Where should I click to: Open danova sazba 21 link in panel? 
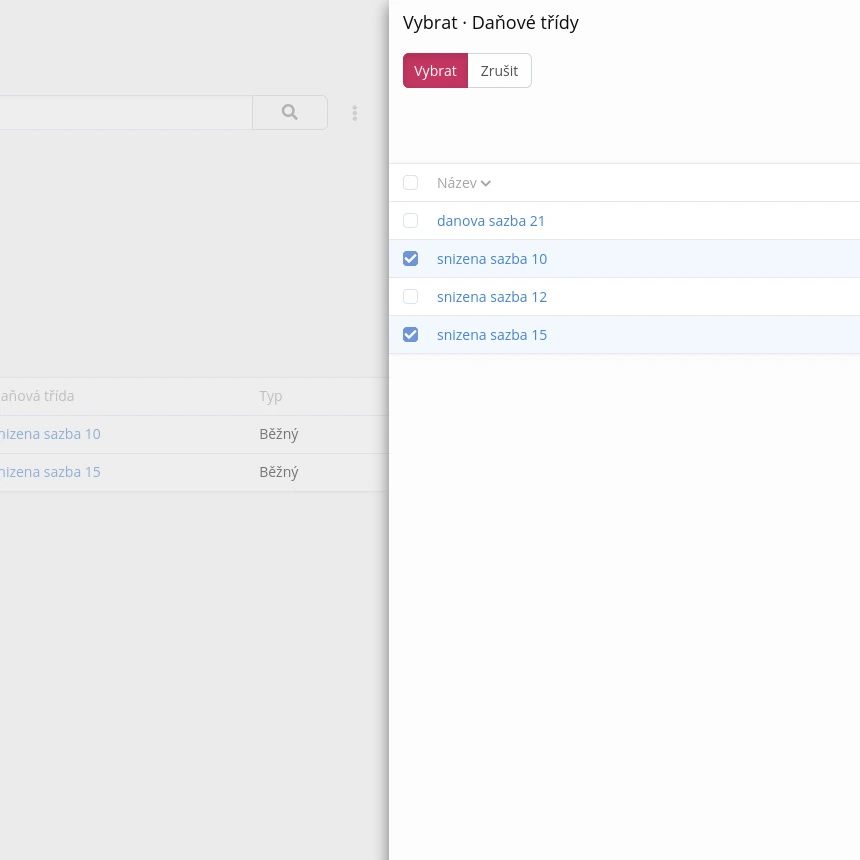[491, 221]
